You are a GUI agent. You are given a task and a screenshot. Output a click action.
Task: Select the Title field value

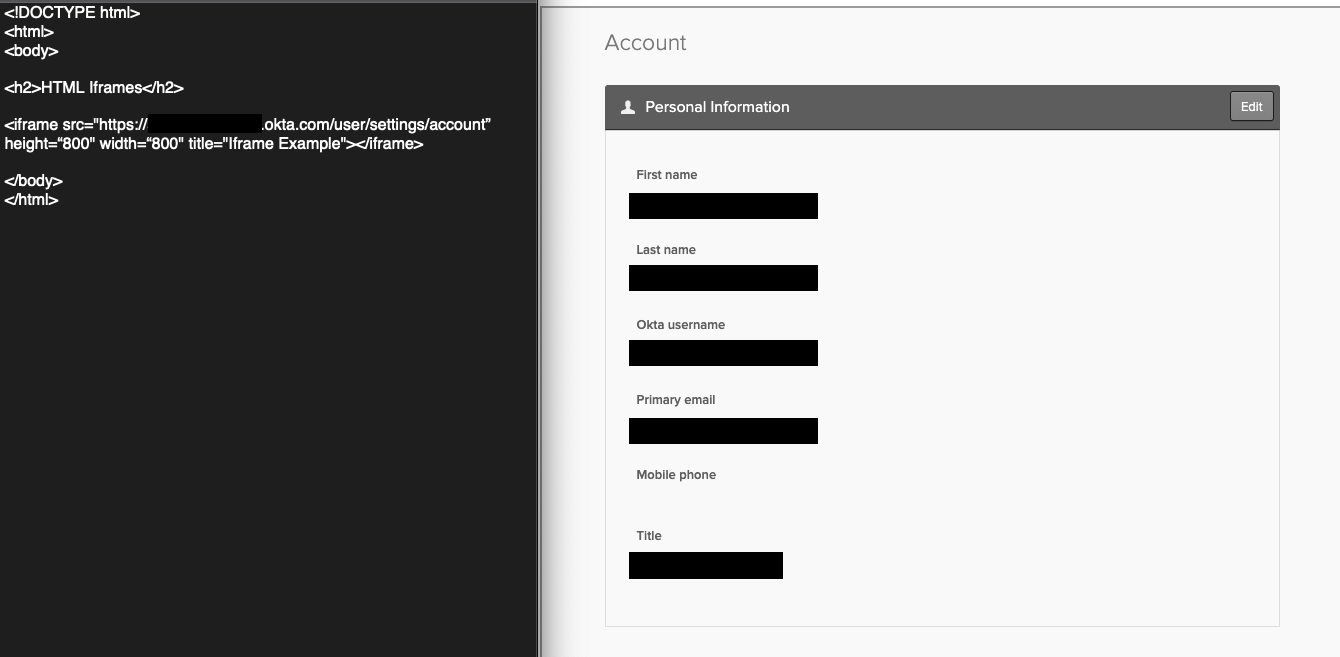point(705,565)
